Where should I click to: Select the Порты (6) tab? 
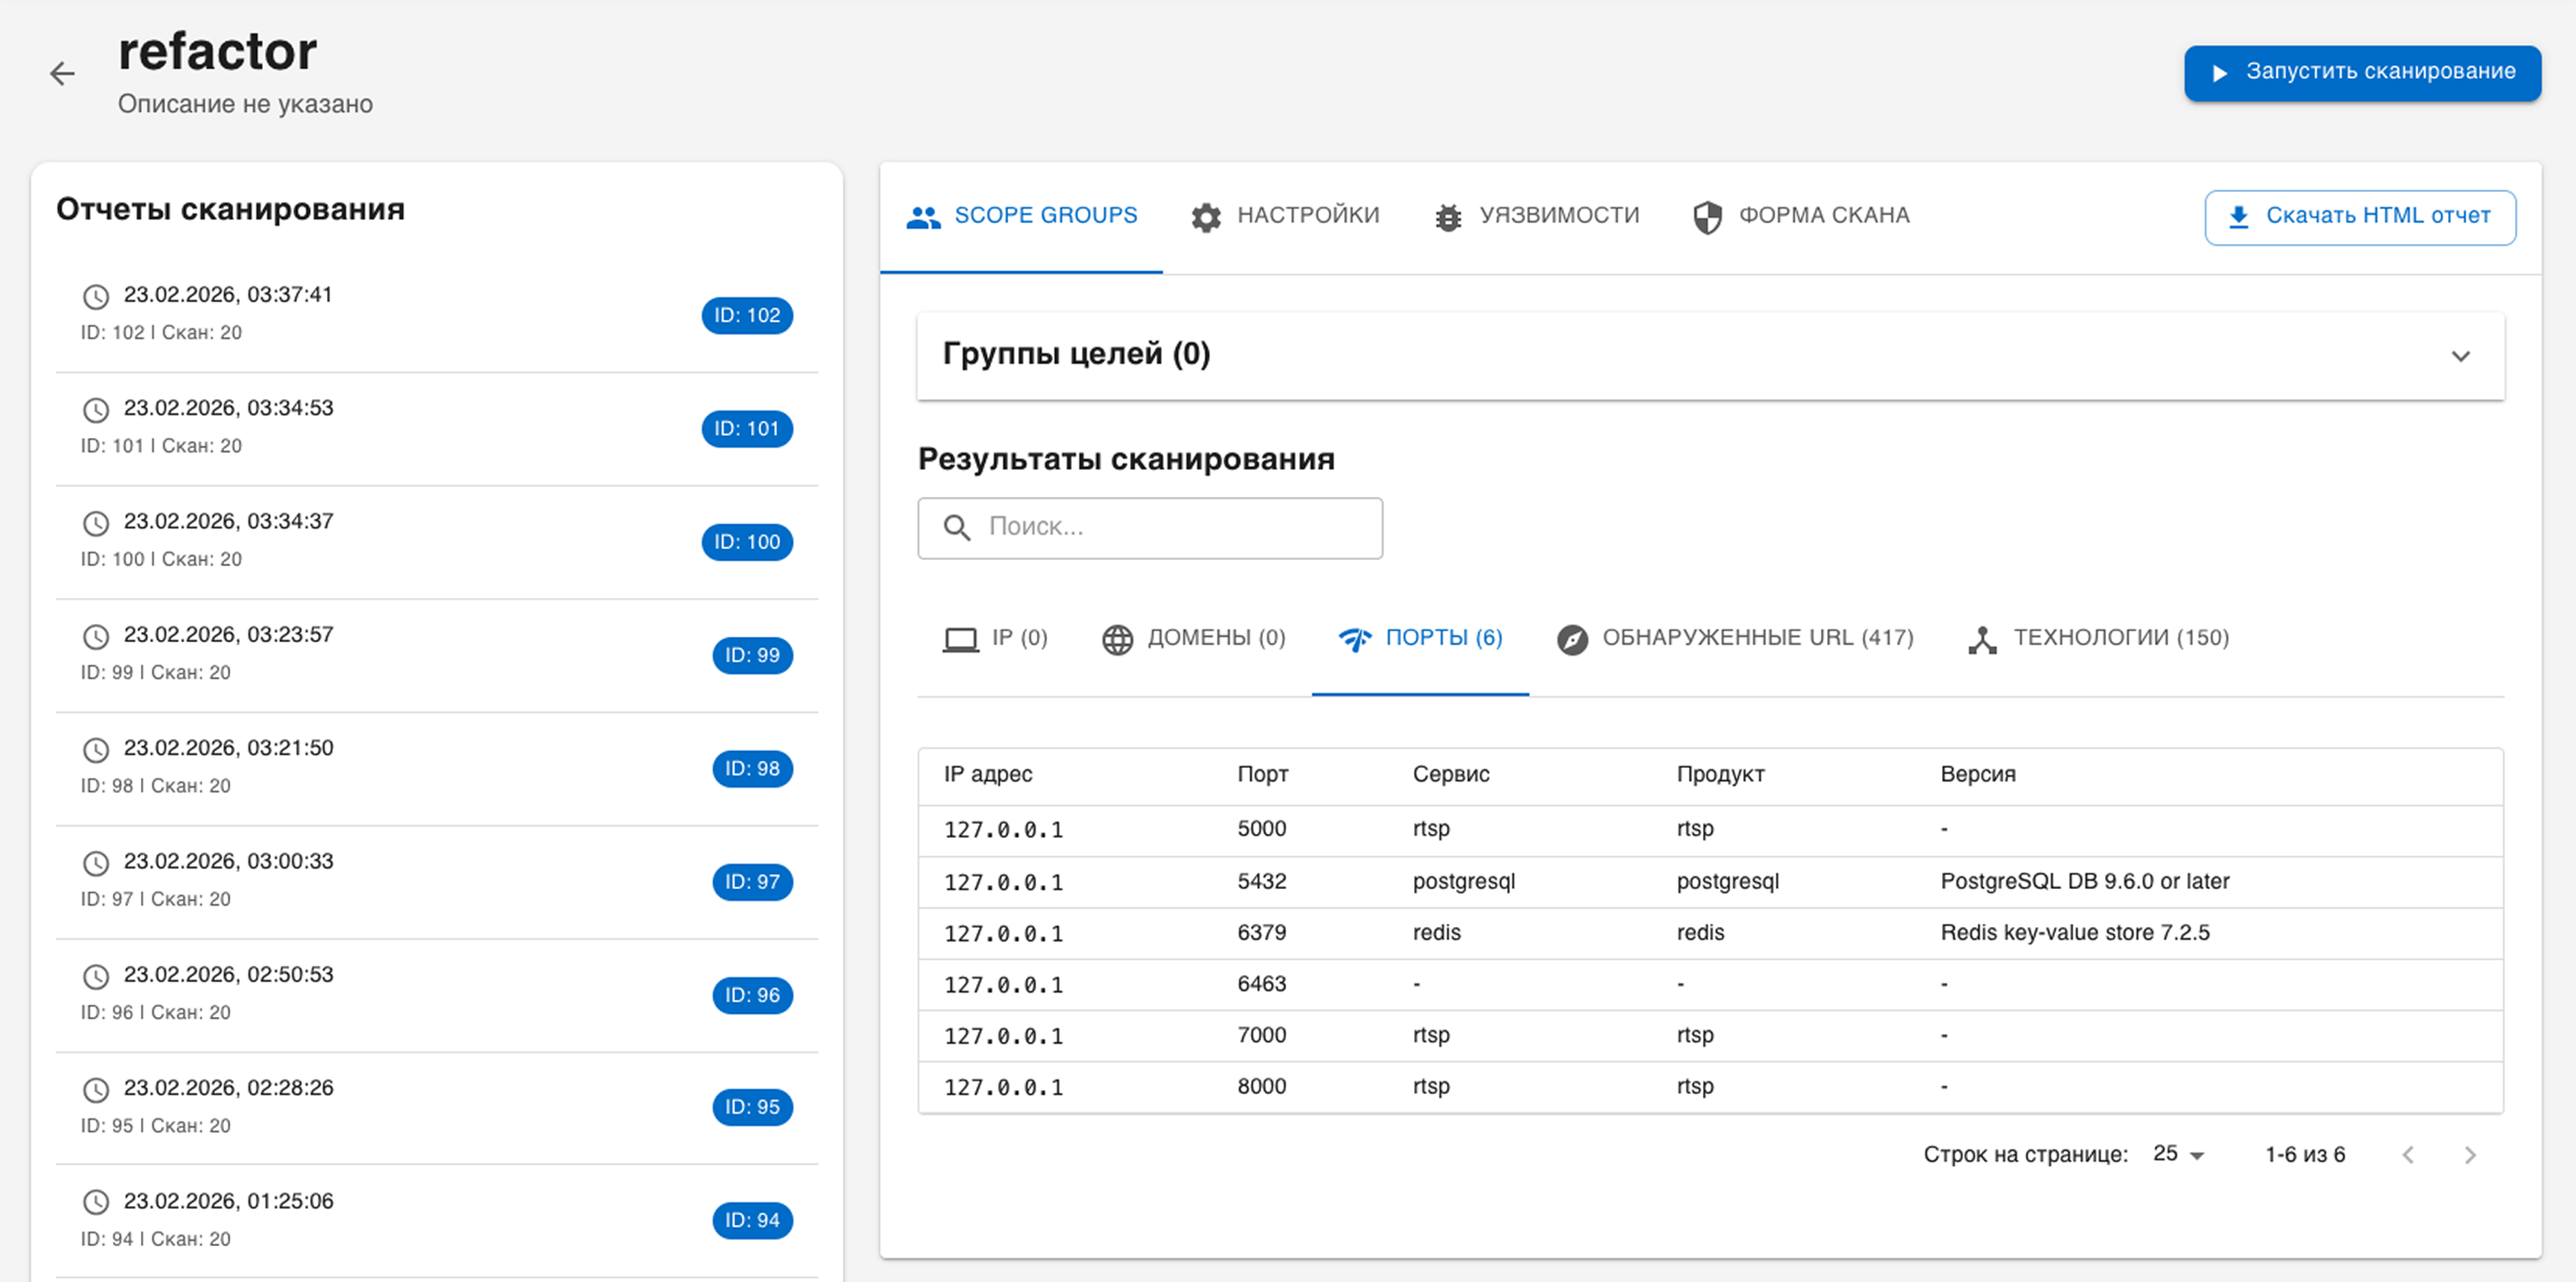[x=1420, y=638]
